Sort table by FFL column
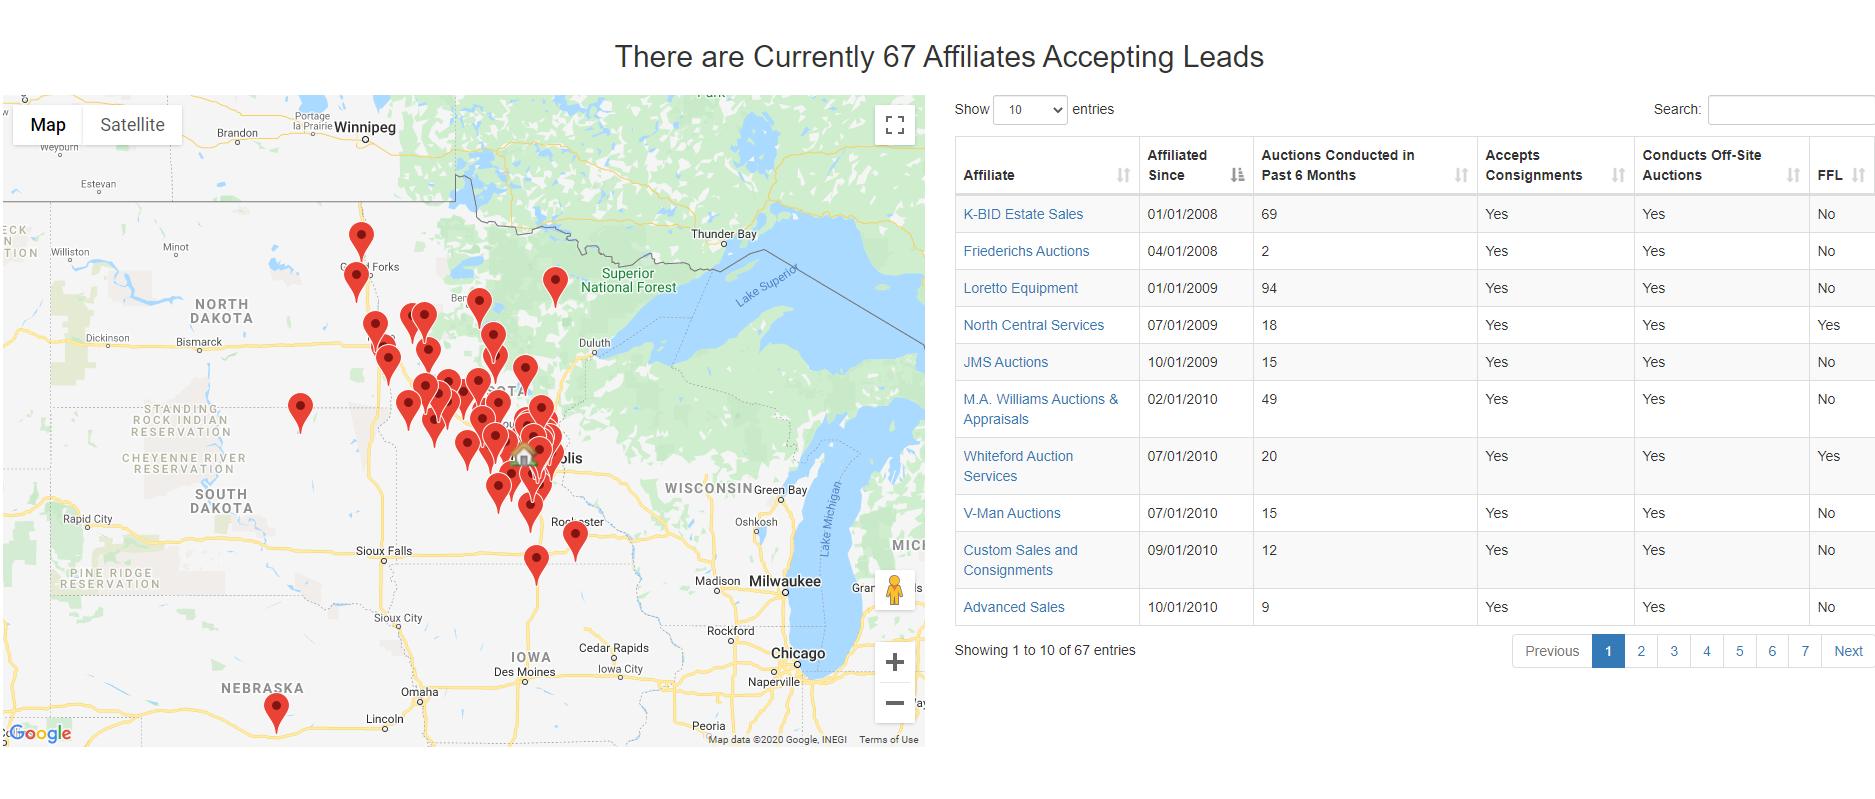Viewport: 1875px width, 799px height. 1841,165
